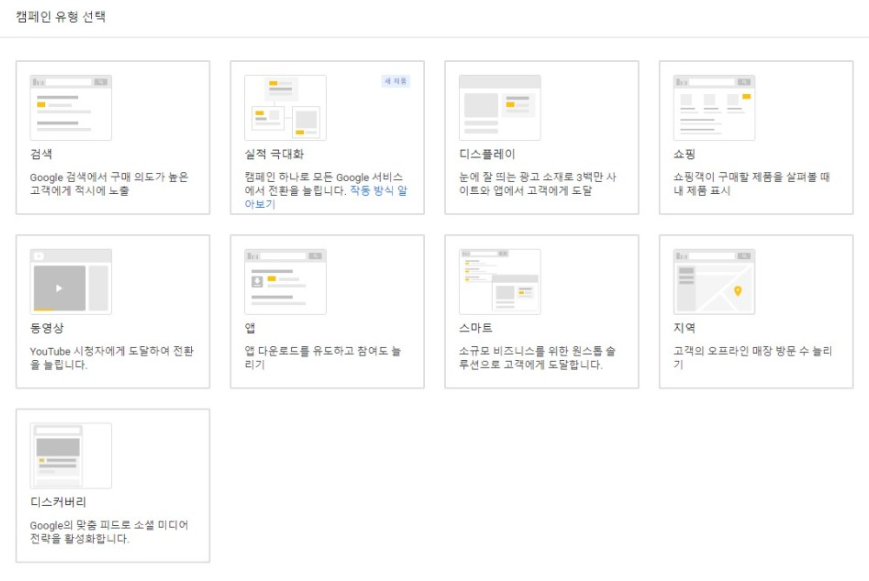
Task: Click description 'Google의 맞춤 피드로 소셜 미디어'
Action: (x=109, y=525)
